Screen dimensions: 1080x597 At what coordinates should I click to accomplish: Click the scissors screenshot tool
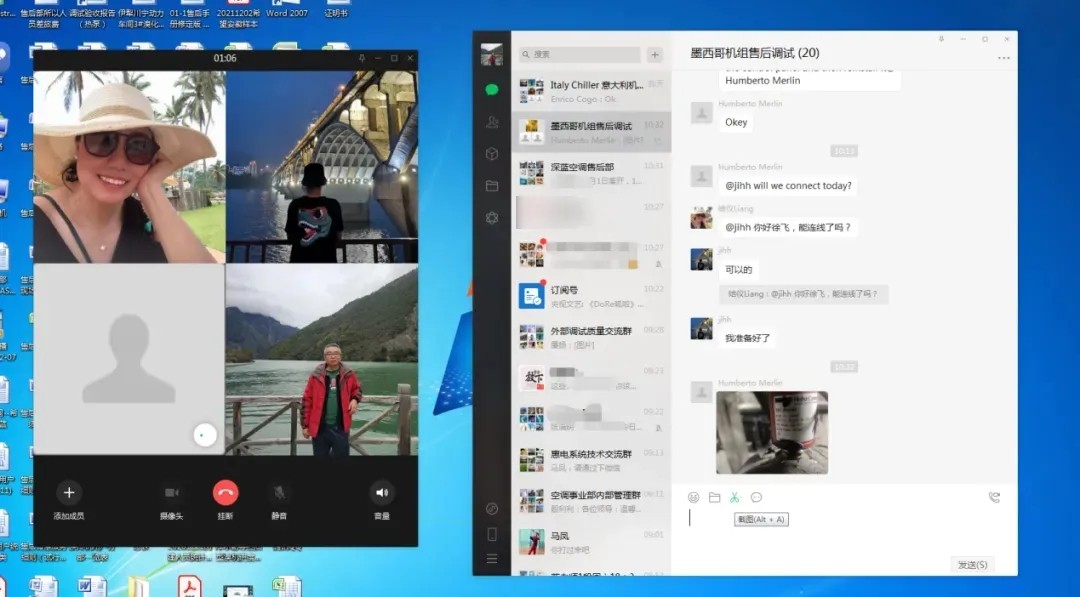tap(734, 497)
